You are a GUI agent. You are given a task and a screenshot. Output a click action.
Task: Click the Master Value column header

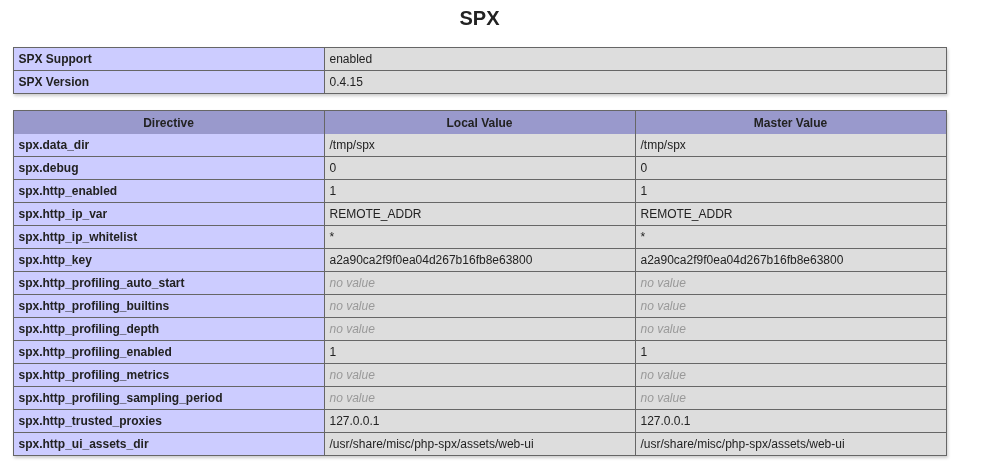coord(790,123)
